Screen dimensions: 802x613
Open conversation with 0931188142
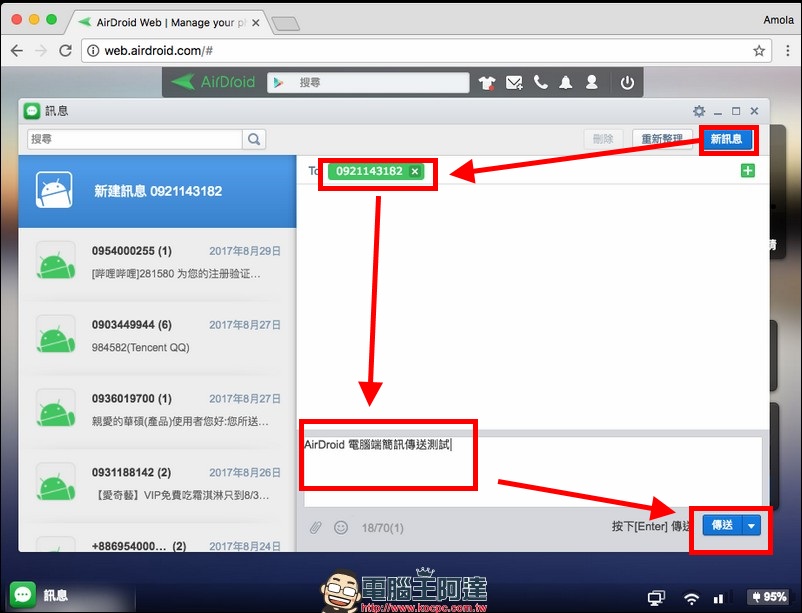(x=158, y=484)
